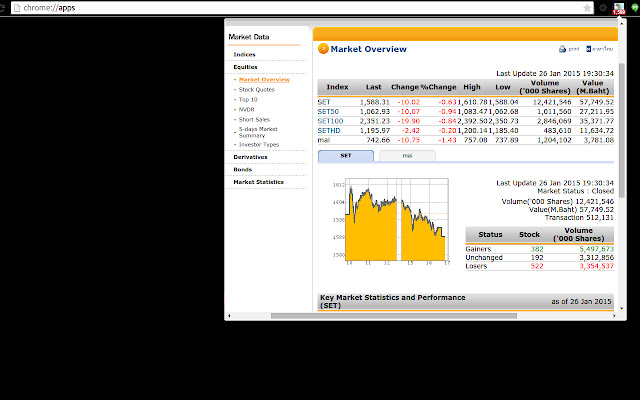
Task: Open Stock Quotes in the sidebar
Action: 257,89
